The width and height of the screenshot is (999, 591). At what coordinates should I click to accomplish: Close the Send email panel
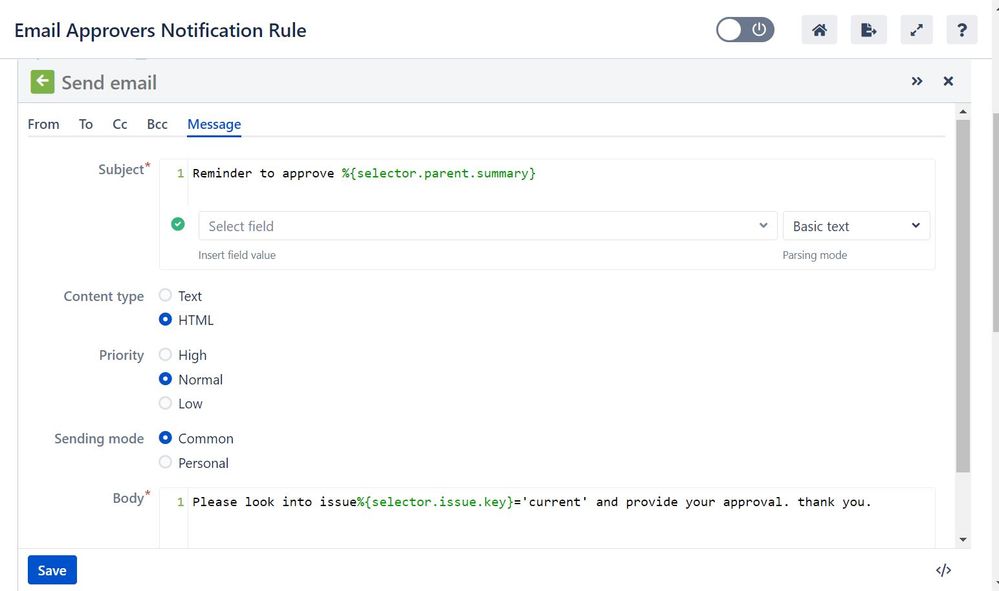click(948, 81)
